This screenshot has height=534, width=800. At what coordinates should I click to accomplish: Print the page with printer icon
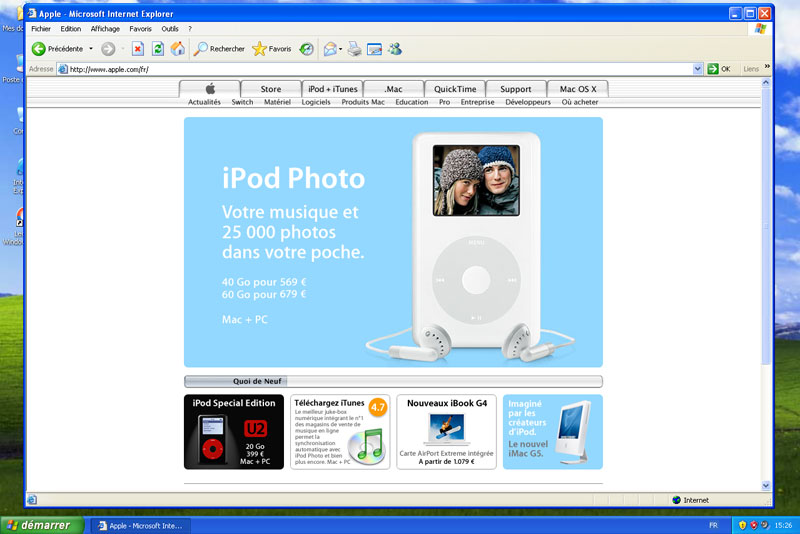354,49
